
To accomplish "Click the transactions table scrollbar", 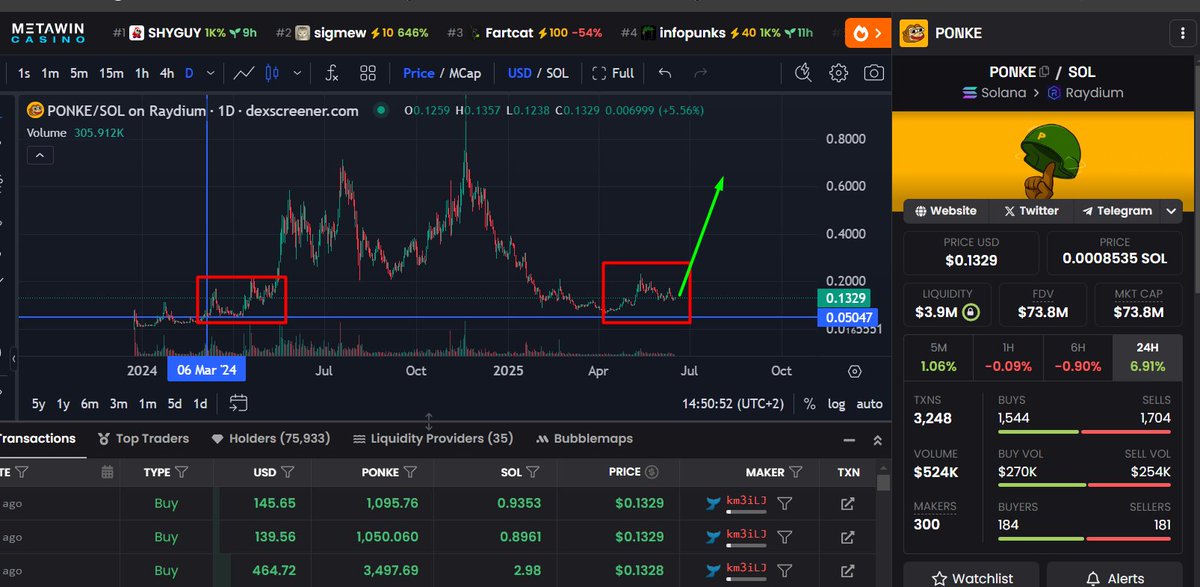I will (x=883, y=484).
